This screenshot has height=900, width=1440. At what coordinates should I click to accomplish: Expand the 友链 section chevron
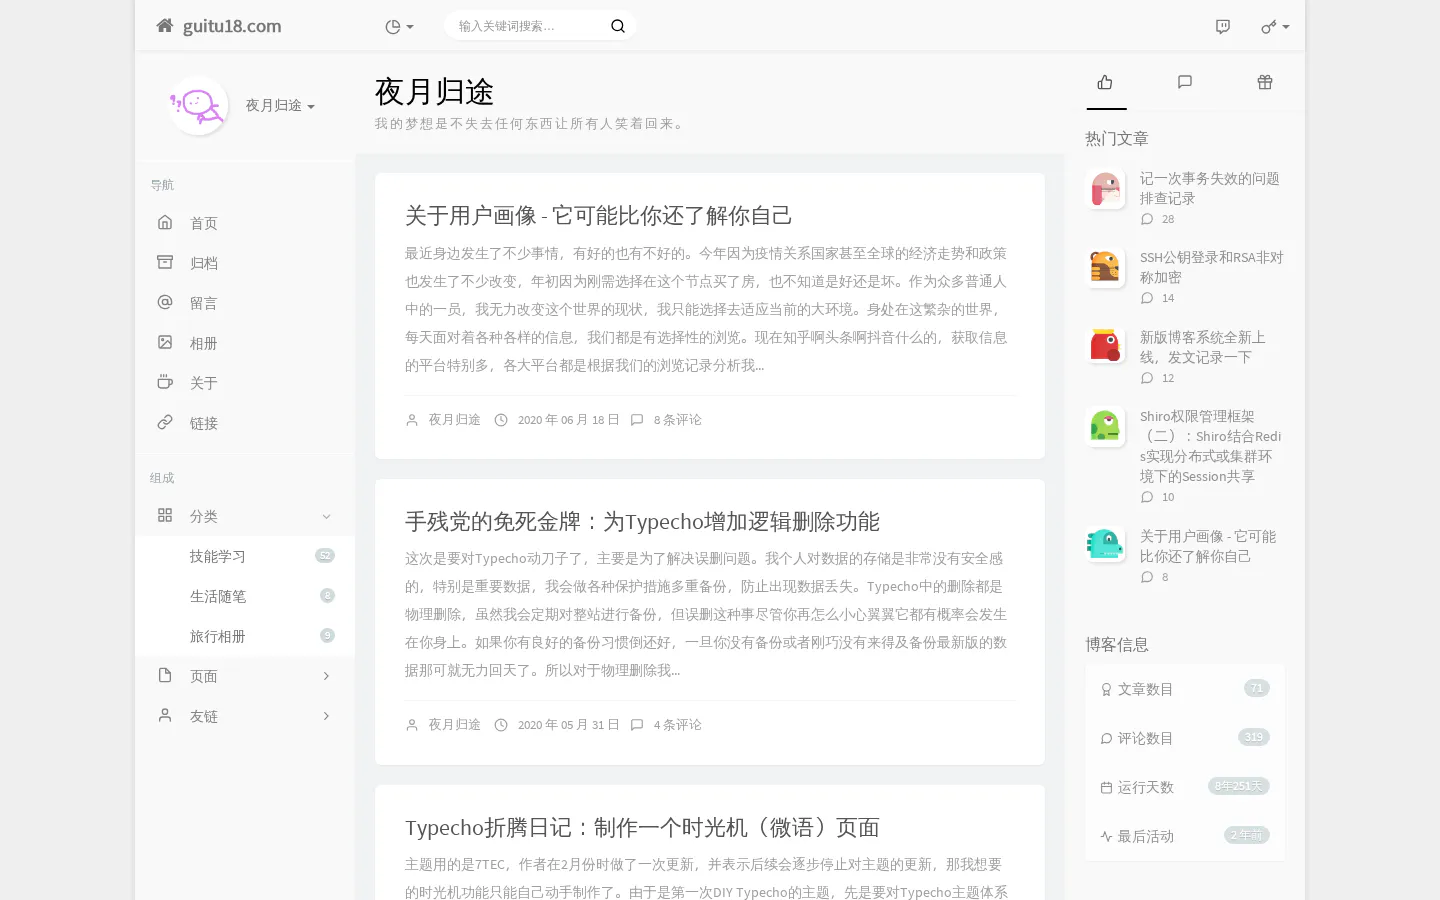(x=326, y=716)
